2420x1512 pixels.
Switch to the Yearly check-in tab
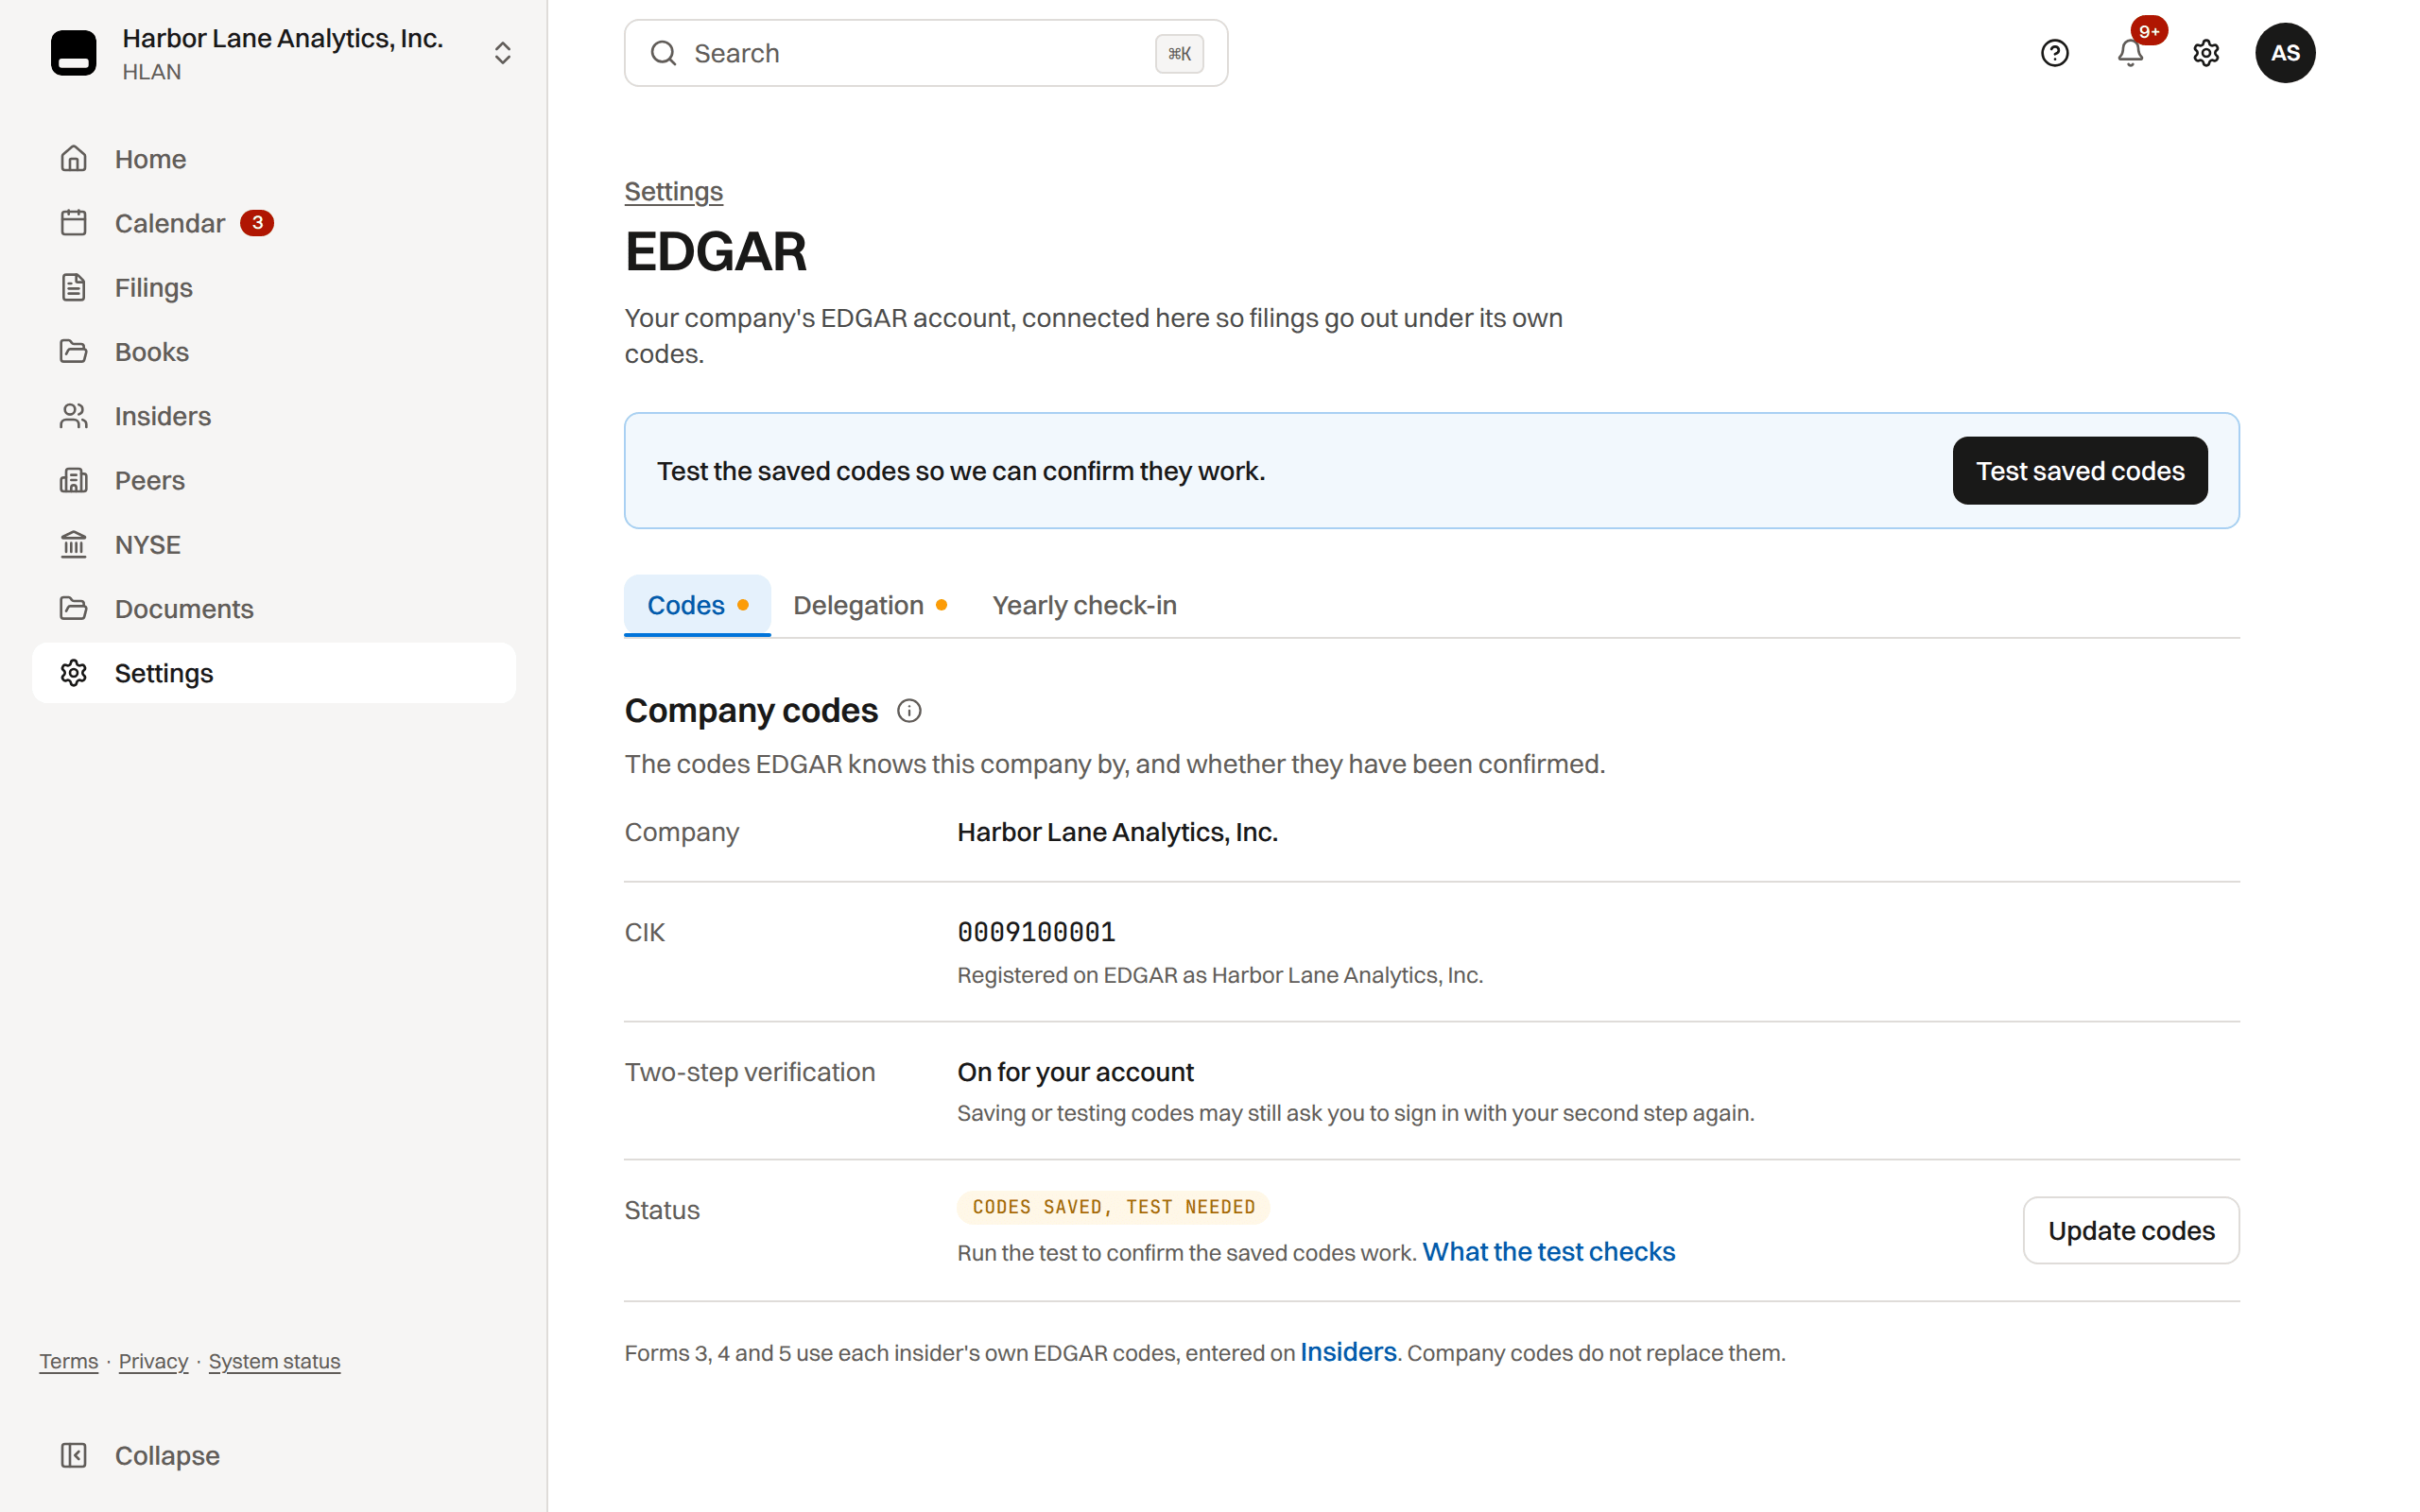pyautogui.click(x=1084, y=605)
